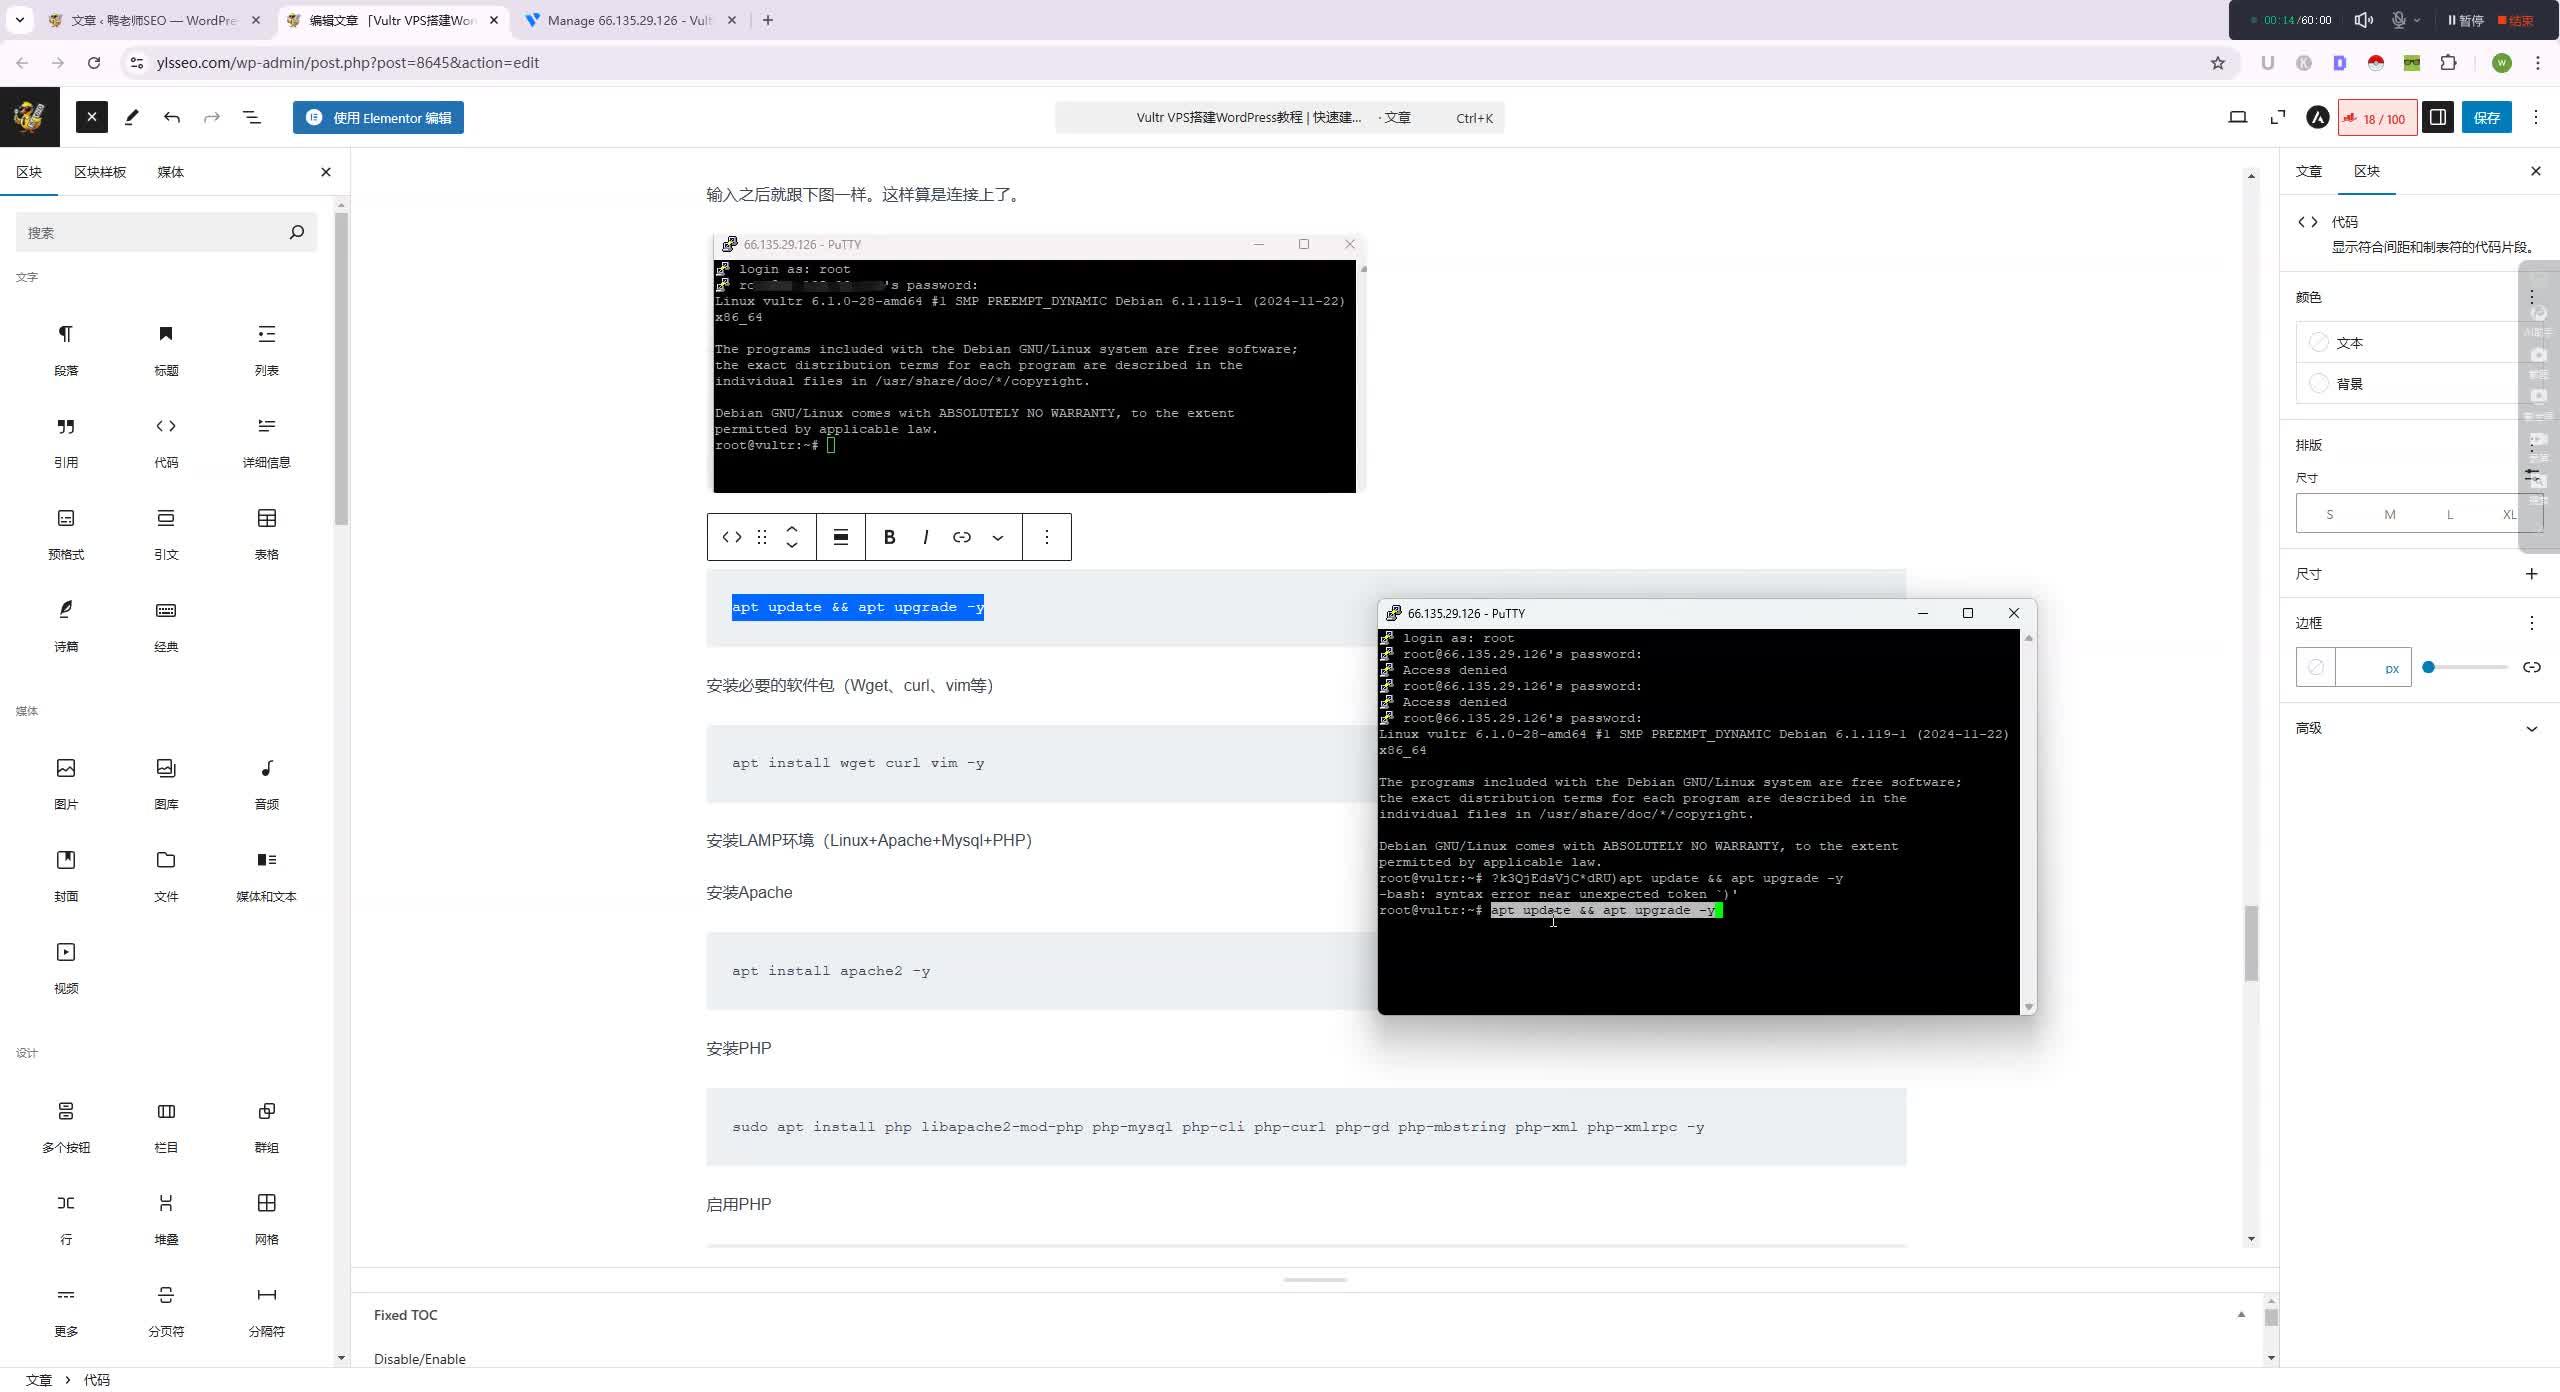Insert a Grid (网格) block

[266, 1218]
